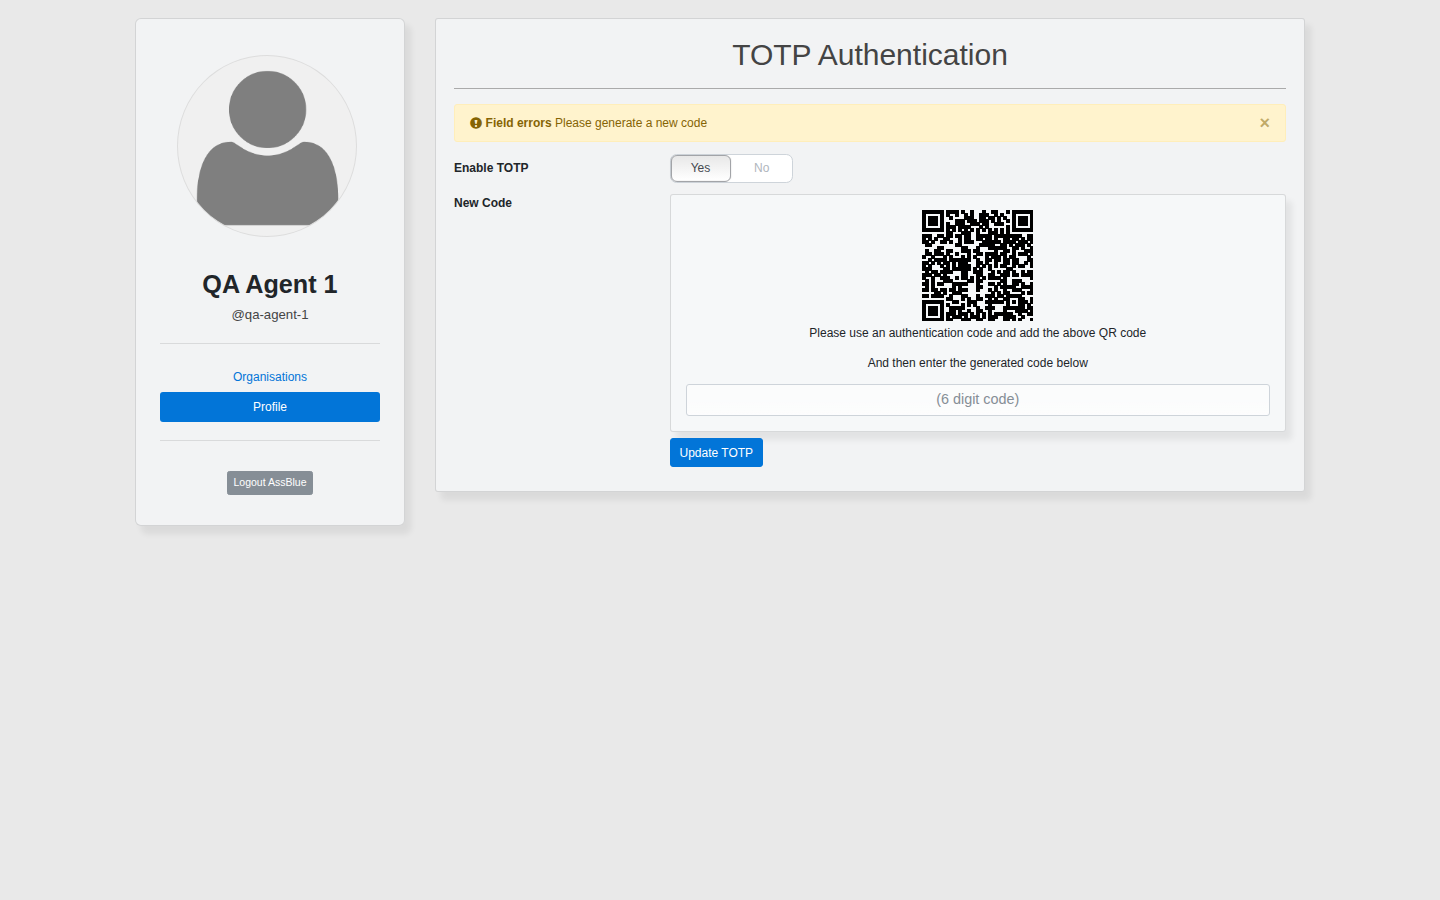Screen dimensions: 1440x900
Task: Open the Organisations link
Action: click(270, 377)
